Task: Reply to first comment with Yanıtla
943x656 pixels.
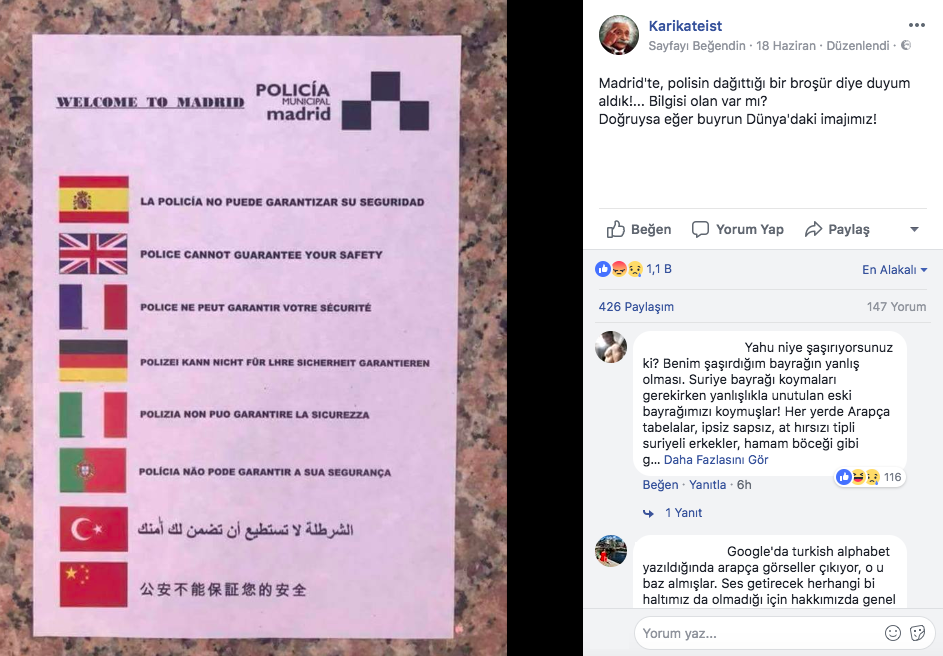Action: click(707, 485)
